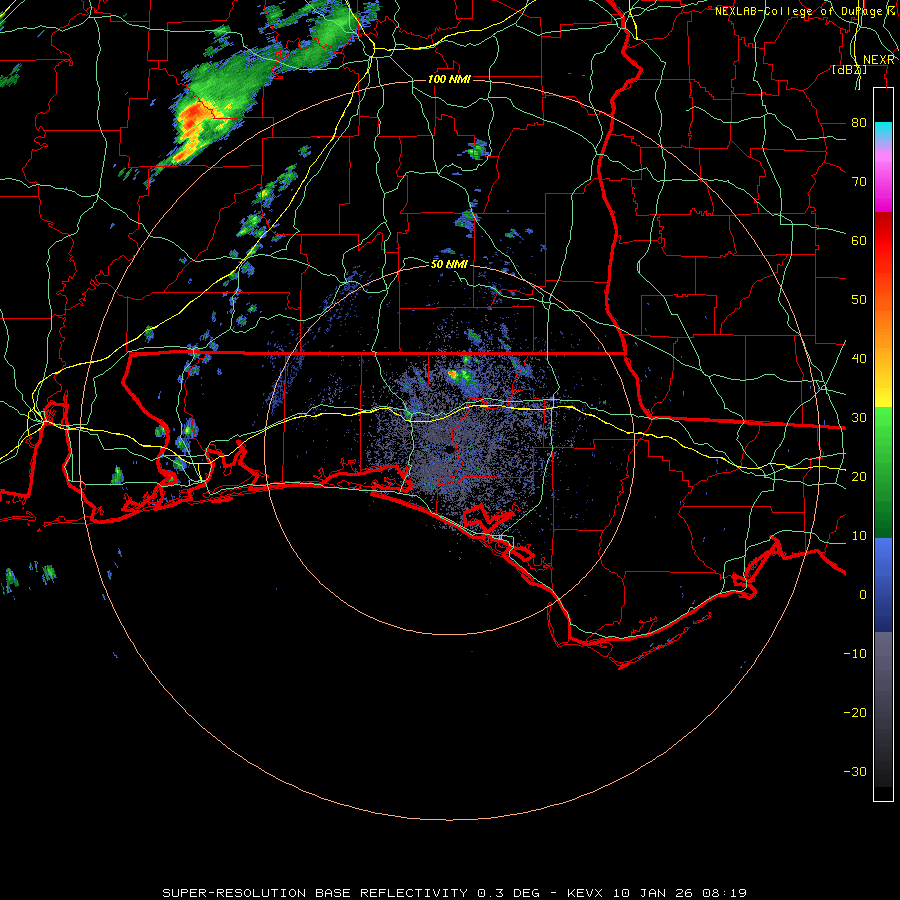Click the NEXLAB-College of DuPage watermark text
Viewport: 900px width, 900px height.
coord(805,11)
